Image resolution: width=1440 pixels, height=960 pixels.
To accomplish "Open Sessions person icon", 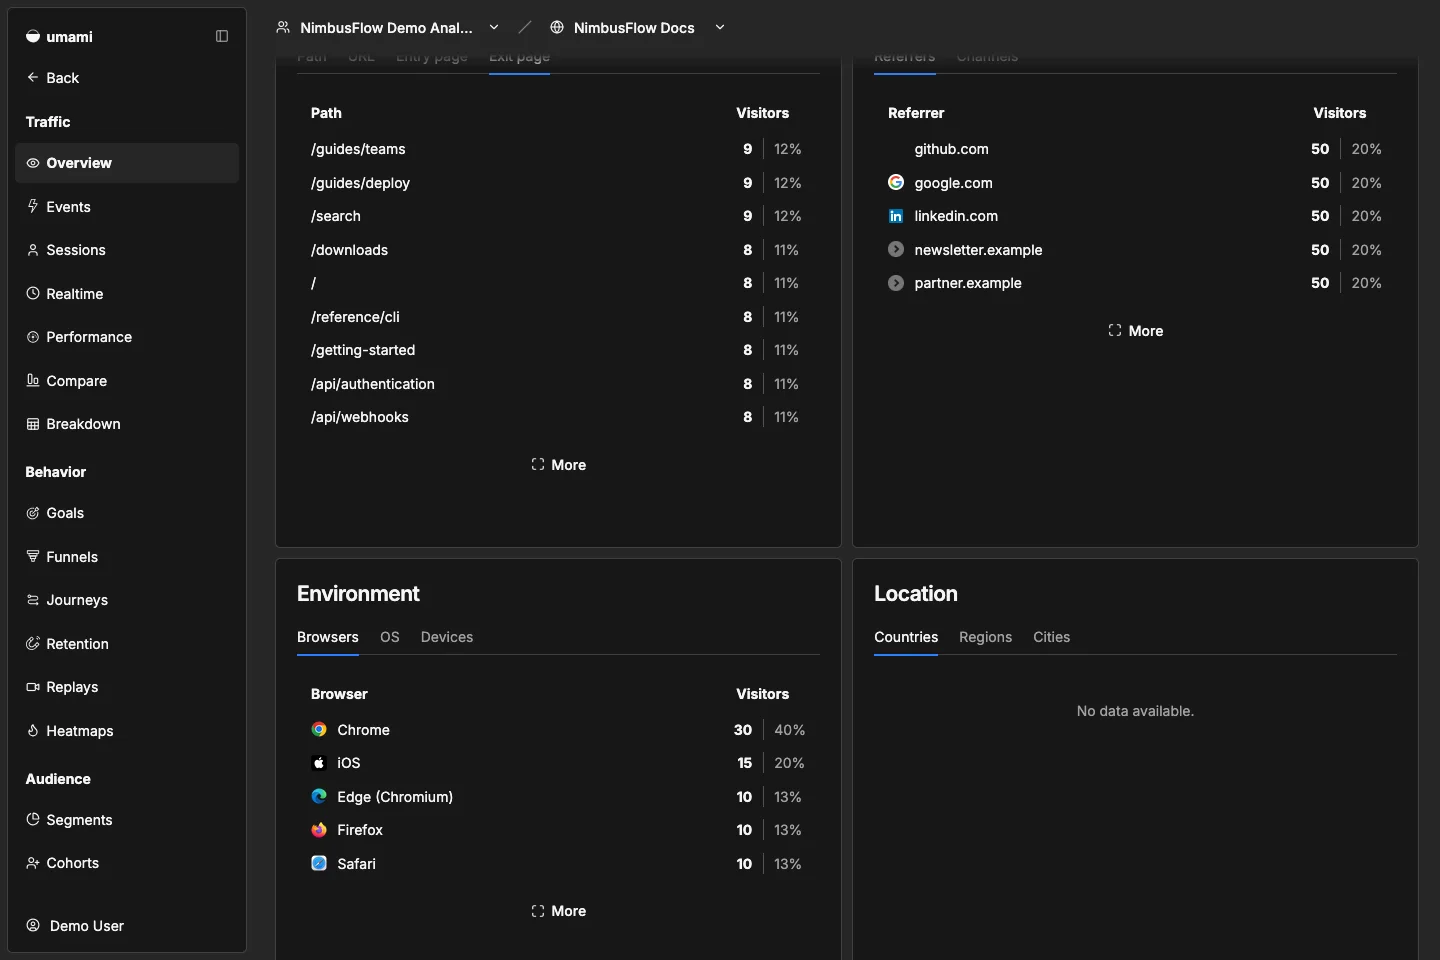I will pos(33,250).
